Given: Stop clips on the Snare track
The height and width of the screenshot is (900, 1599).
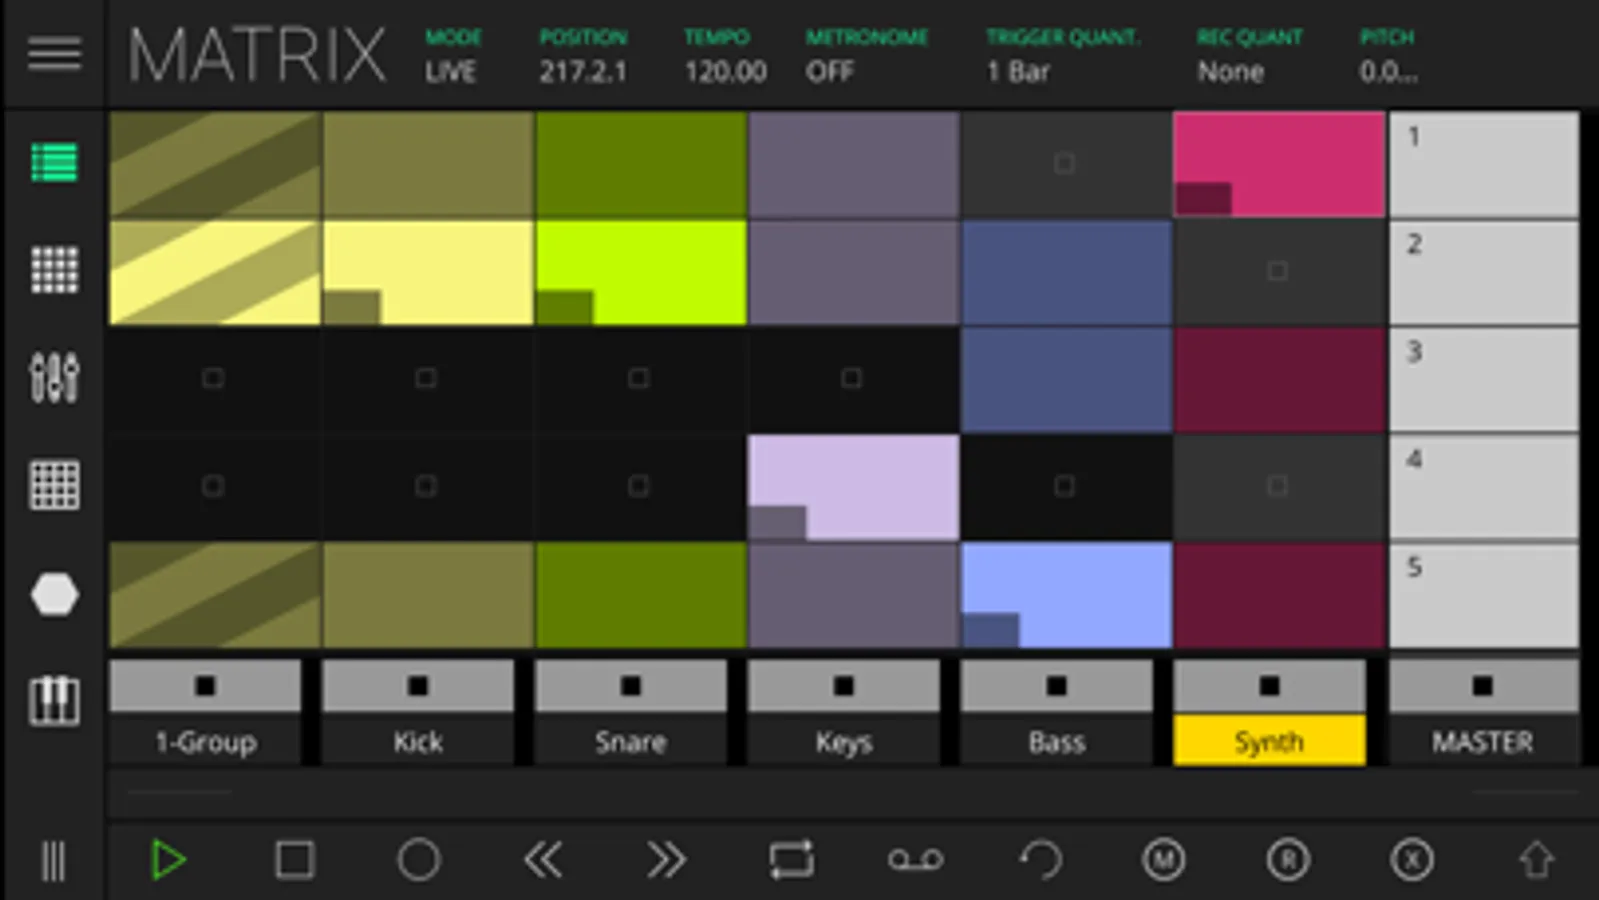Looking at the screenshot, I should 631,686.
